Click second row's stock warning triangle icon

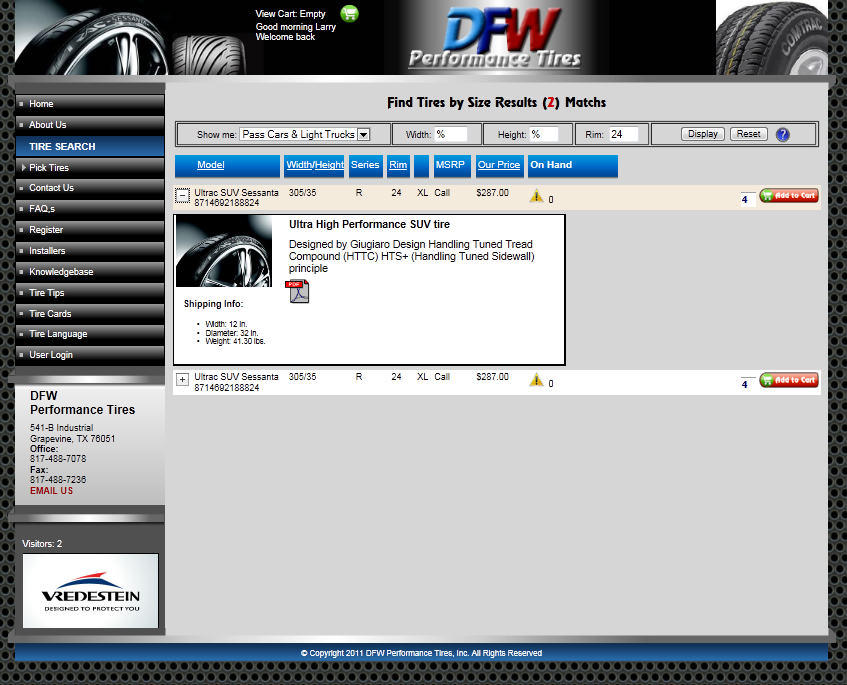point(536,380)
